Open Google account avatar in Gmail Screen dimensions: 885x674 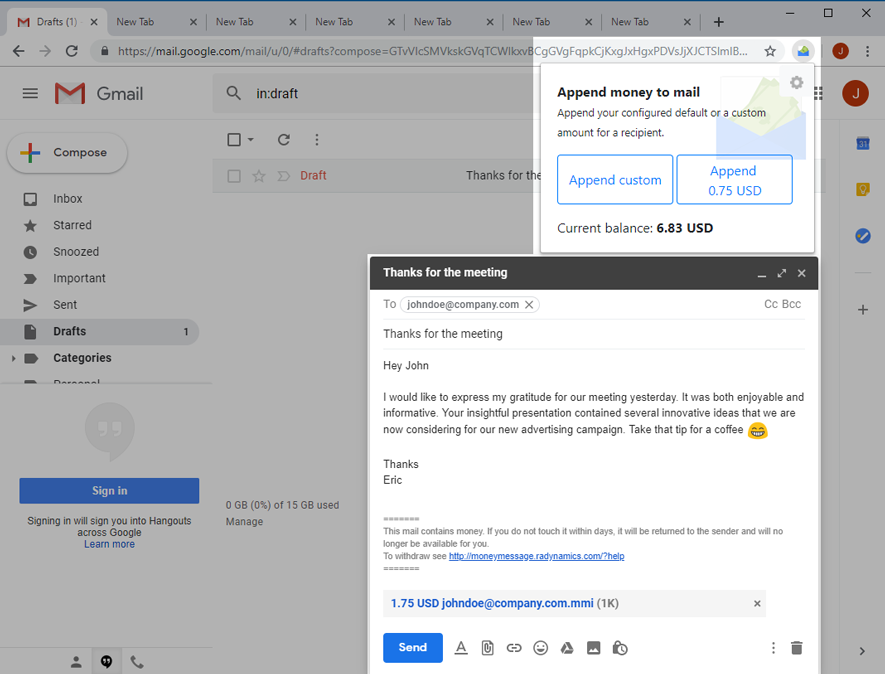click(855, 93)
